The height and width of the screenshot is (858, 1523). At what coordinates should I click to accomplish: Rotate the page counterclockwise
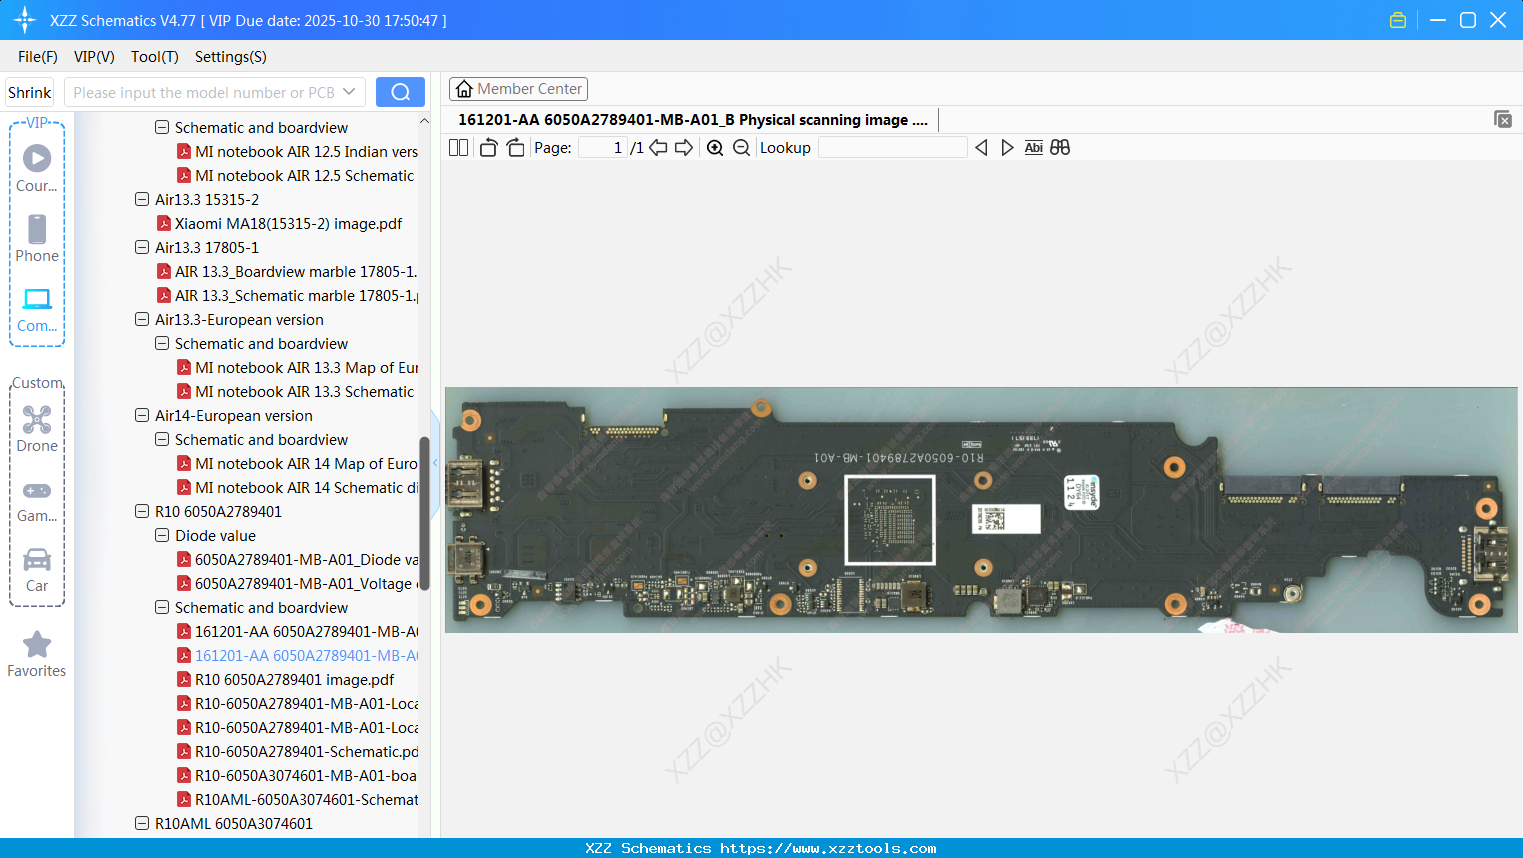coord(488,148)
